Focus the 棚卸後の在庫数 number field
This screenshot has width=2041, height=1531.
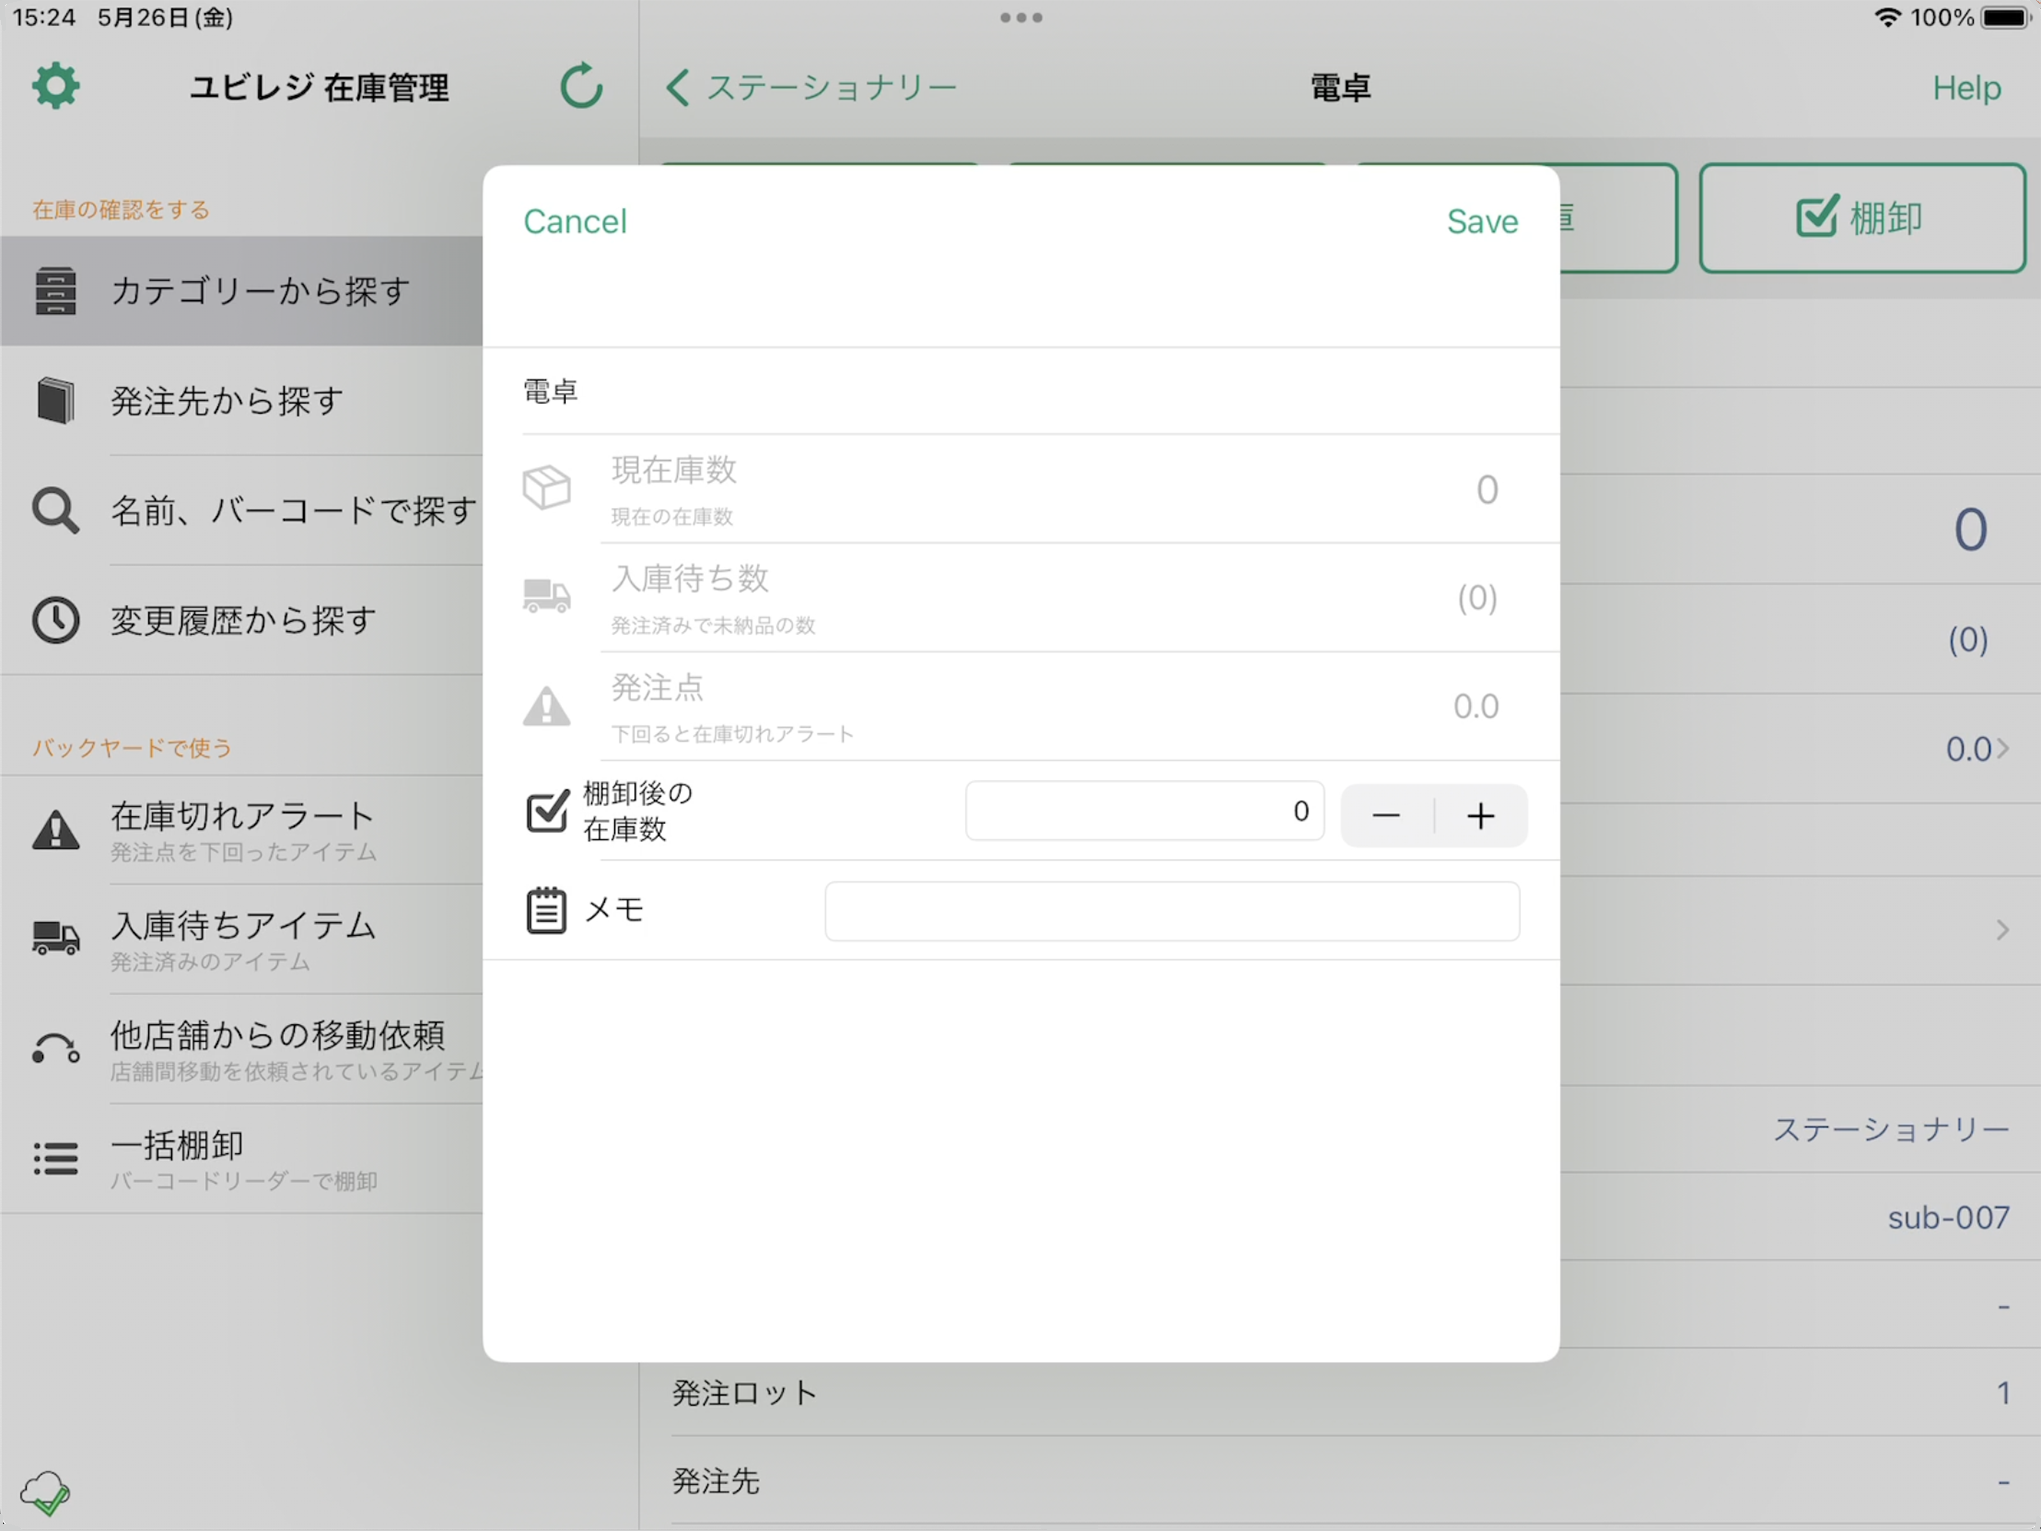tap(1144, 811)
